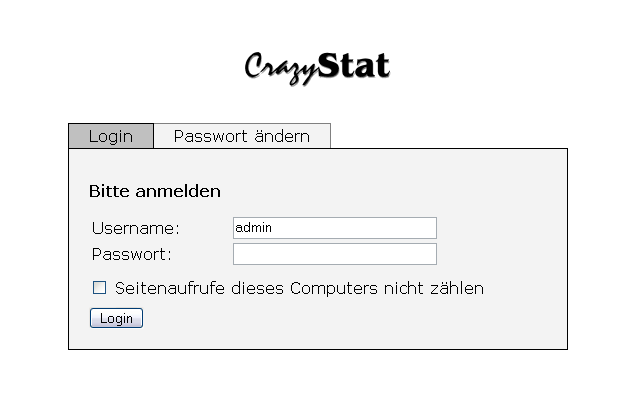The width and height of the screenshot is (625, 414).
Task: Focus the empty Passwort input field
Action: [x=335, y=254]
